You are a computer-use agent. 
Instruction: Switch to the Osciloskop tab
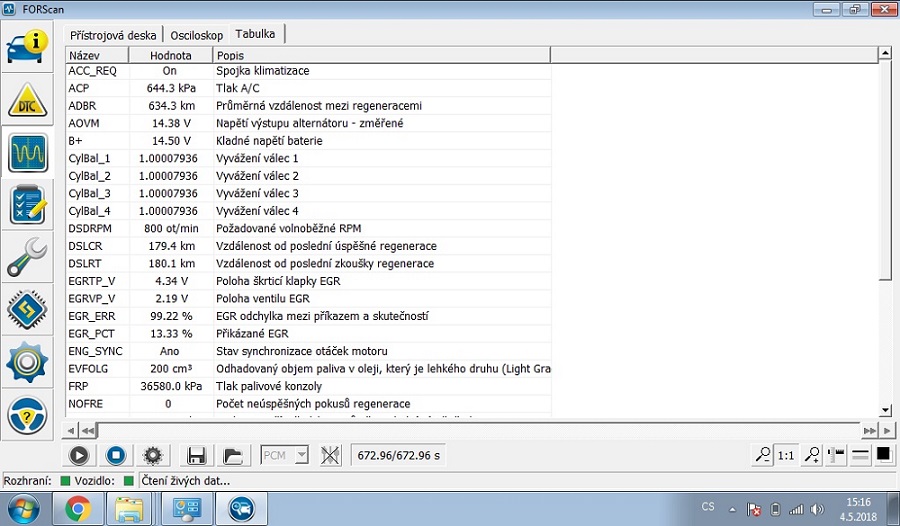pyautogui.click(x=196, y=35)
